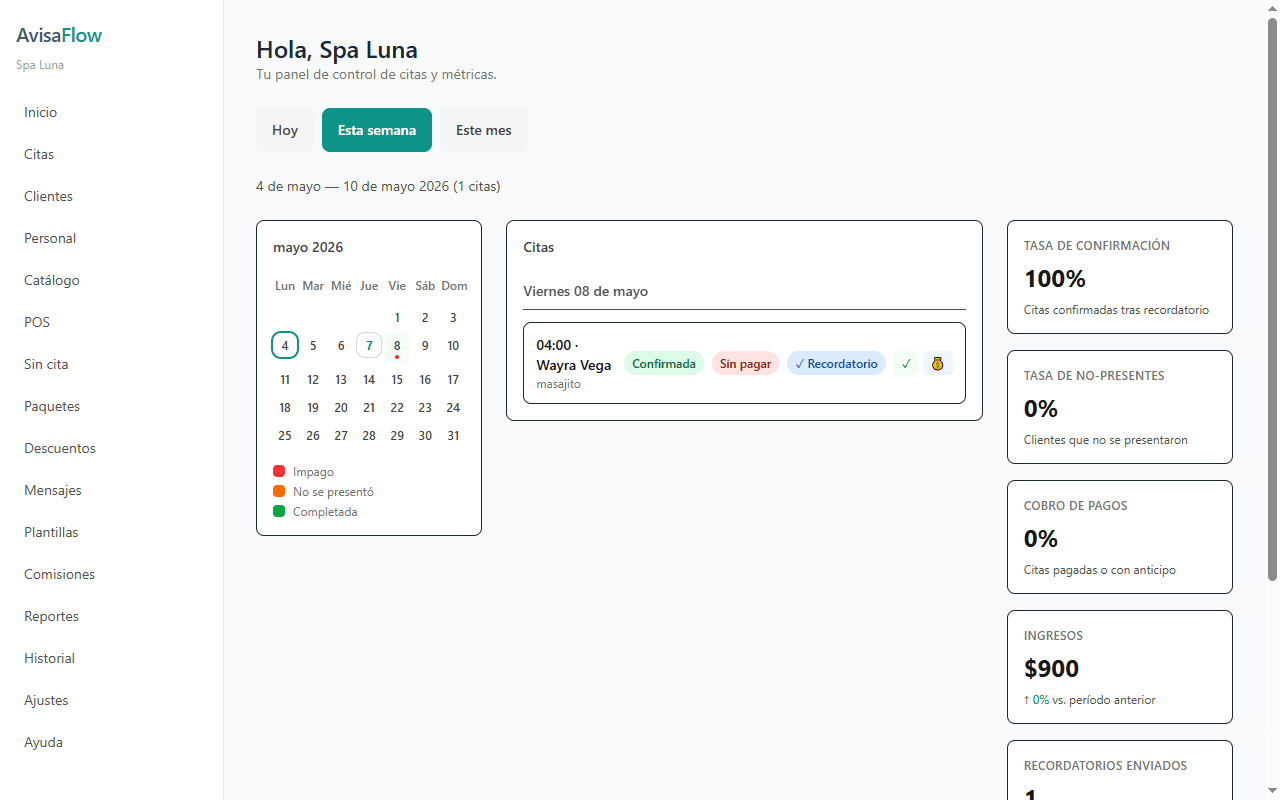Viewport: 1280px width, 800px height.
Task: Click the Confirmada status badge
Action: point(664,364)
